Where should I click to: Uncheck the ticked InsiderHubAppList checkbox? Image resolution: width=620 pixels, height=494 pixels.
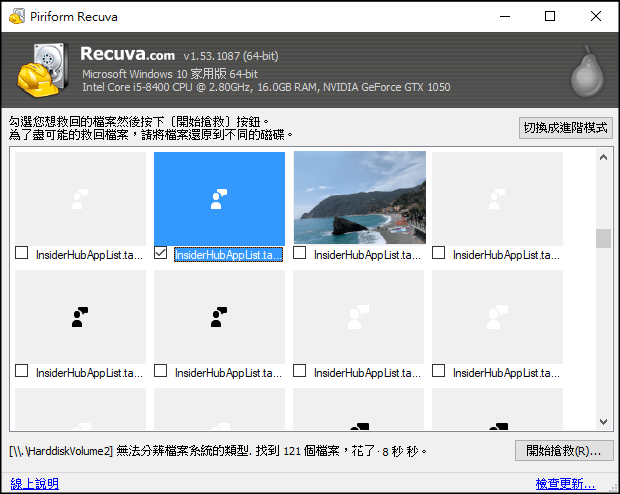pyautogui.click(x=161, y=253)
